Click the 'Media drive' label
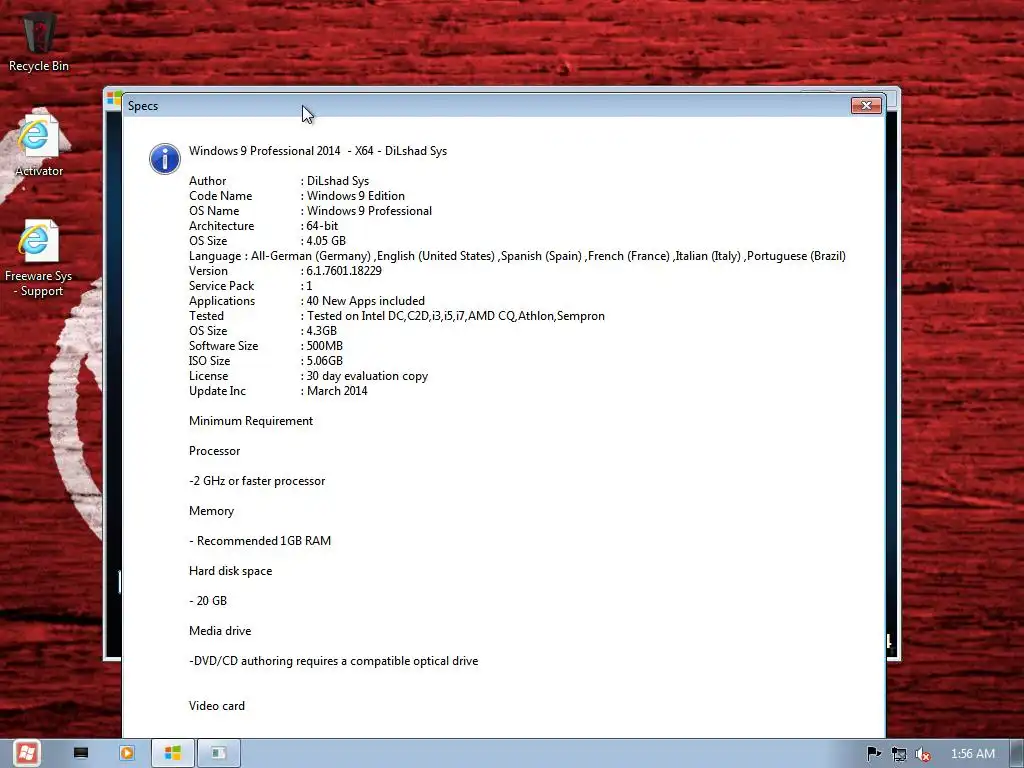Screen dimensions: 1024x768 point(220,631)
